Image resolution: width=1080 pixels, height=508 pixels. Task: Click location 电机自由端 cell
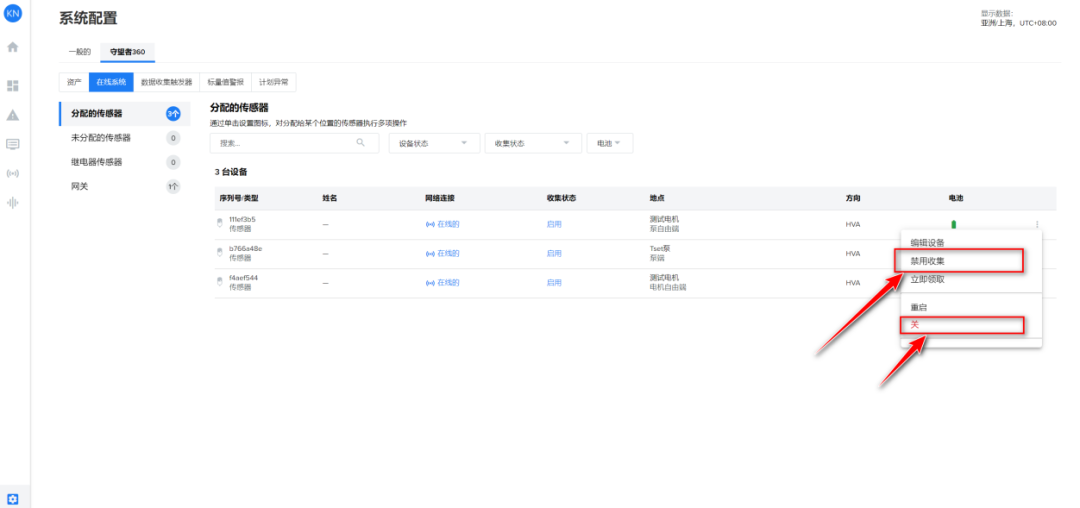coord(668,287)
